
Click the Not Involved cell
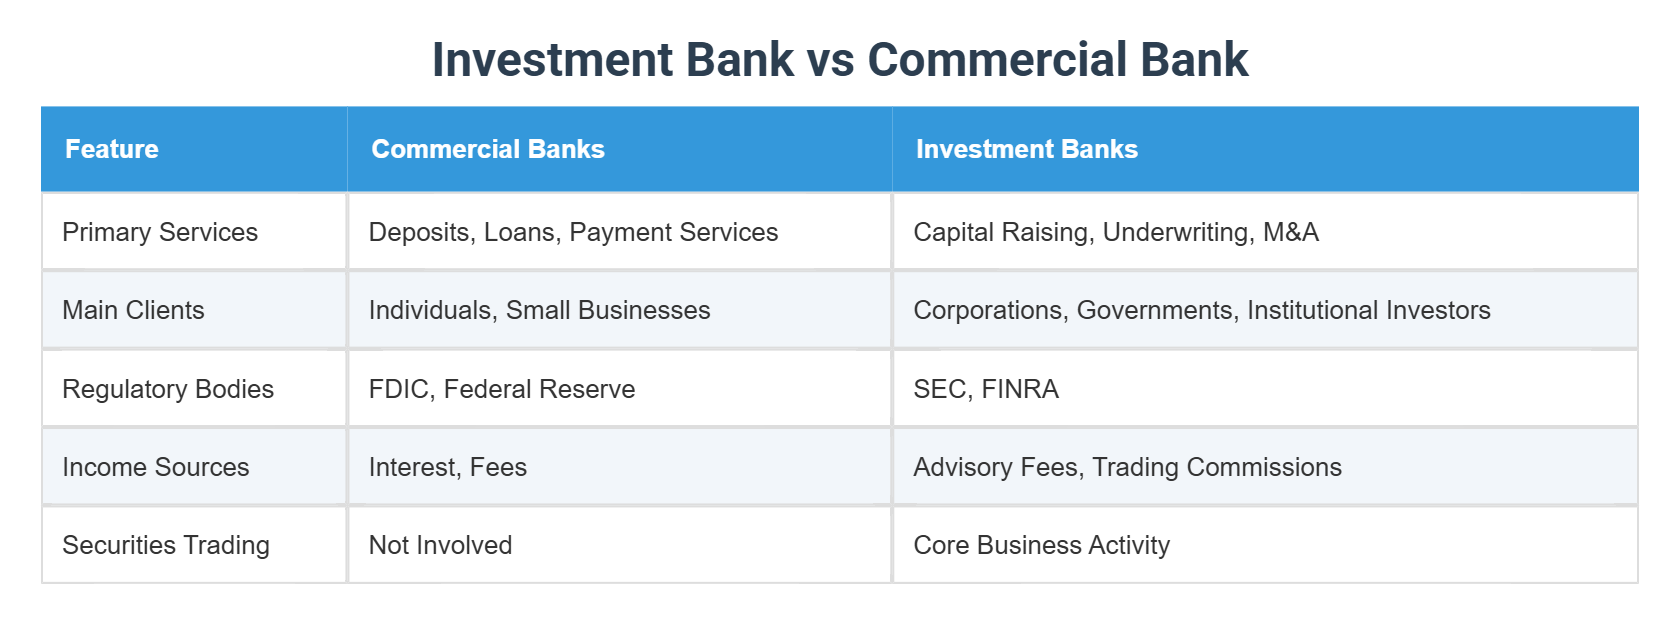619,545
